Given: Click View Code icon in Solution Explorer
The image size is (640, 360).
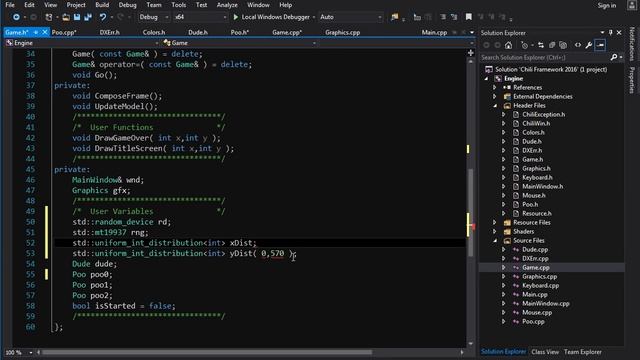Looking at the screenshot, I should (x=578, y=45).
